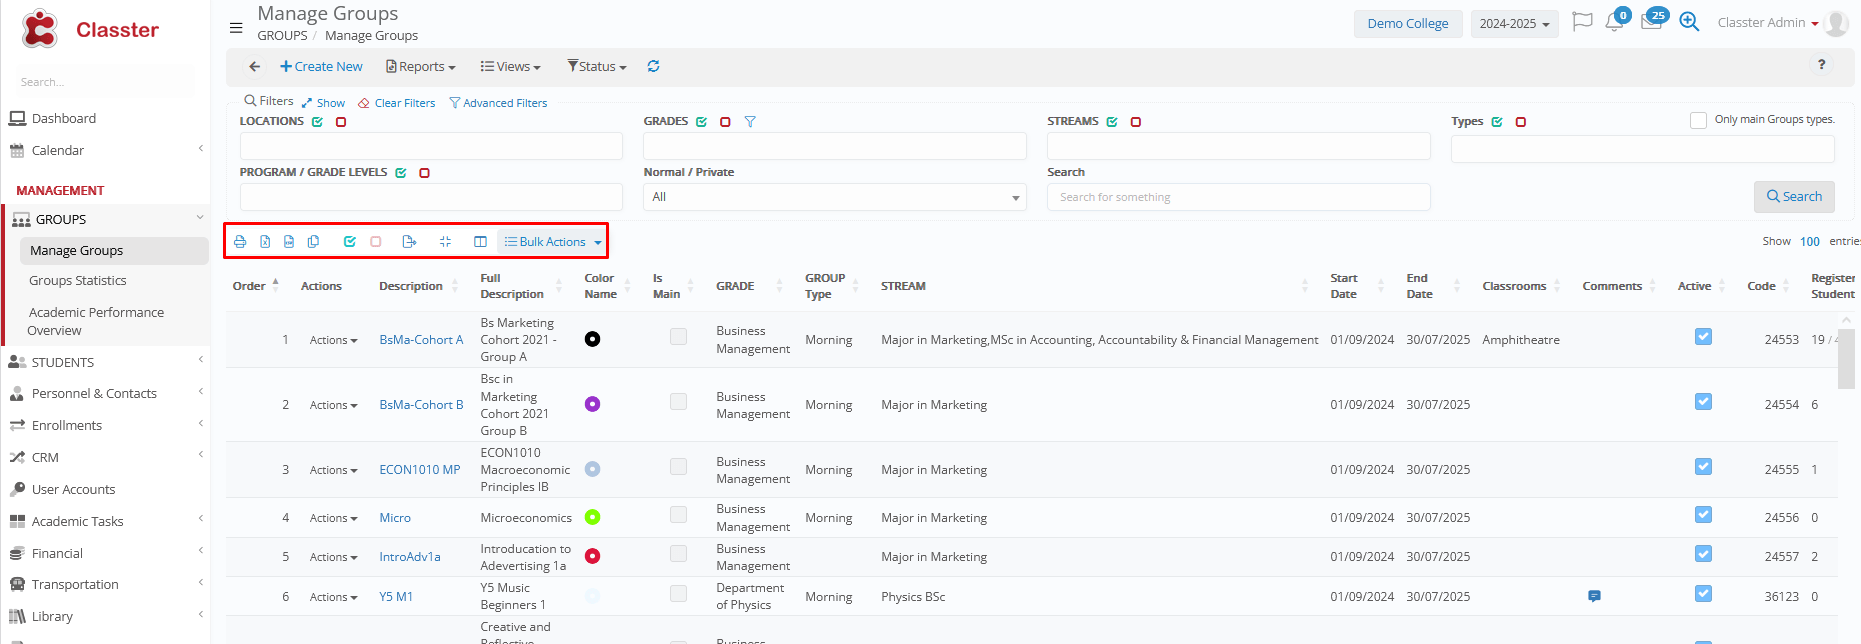This screenshot has width=1861, height=644.
Task: Uncheck Active for the BsMa-Cohort A row
Action: click(x=1703, y=337)
